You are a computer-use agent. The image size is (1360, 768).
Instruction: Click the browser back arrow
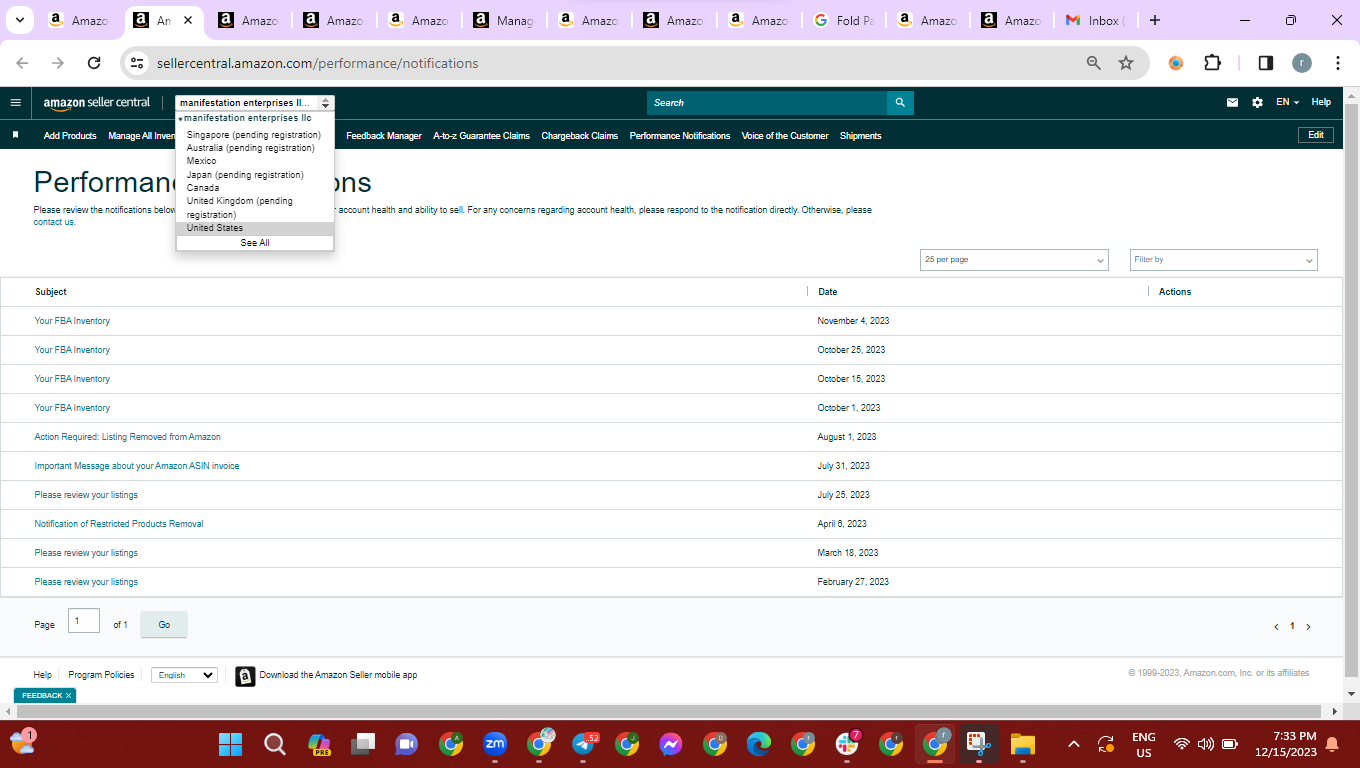click(x=22, y=63)
